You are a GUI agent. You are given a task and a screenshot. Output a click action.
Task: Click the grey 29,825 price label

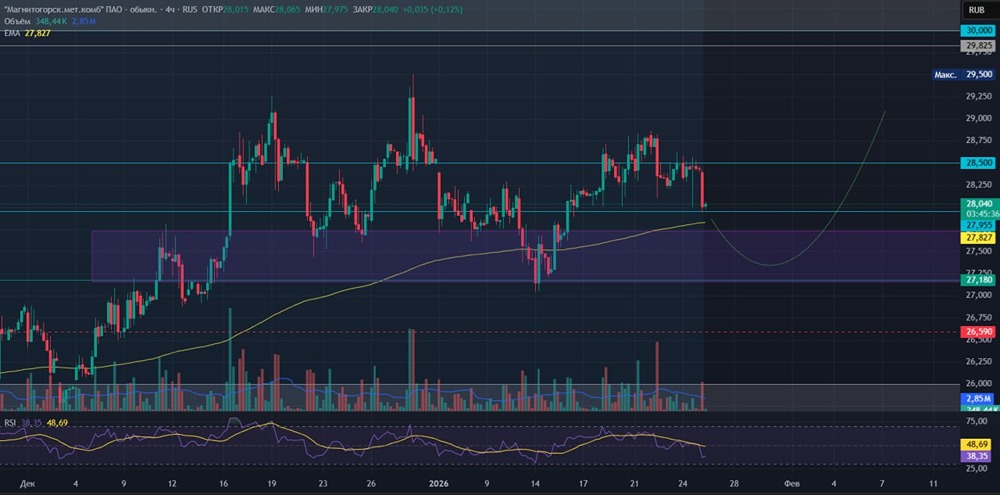(x=979, y=46)
